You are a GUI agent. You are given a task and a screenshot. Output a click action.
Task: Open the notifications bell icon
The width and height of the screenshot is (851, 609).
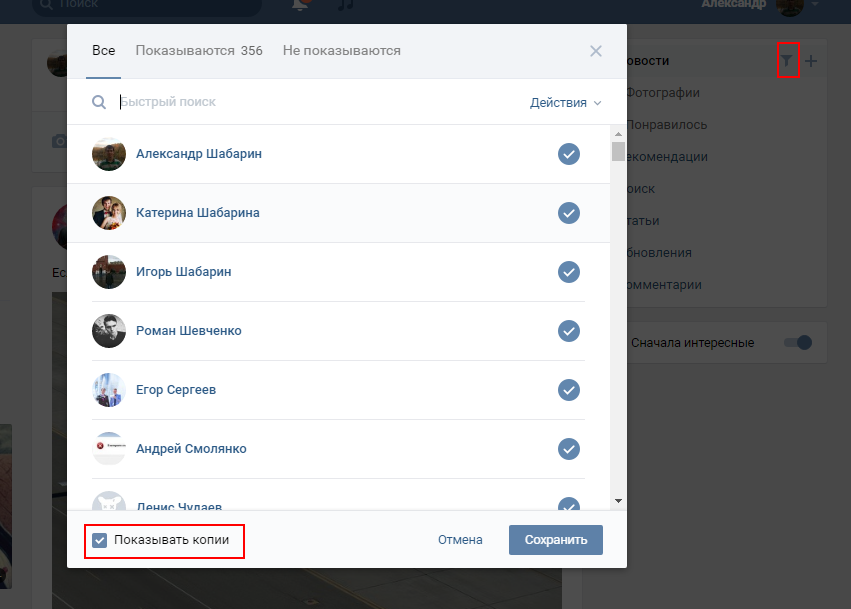[x=300, y=5]
